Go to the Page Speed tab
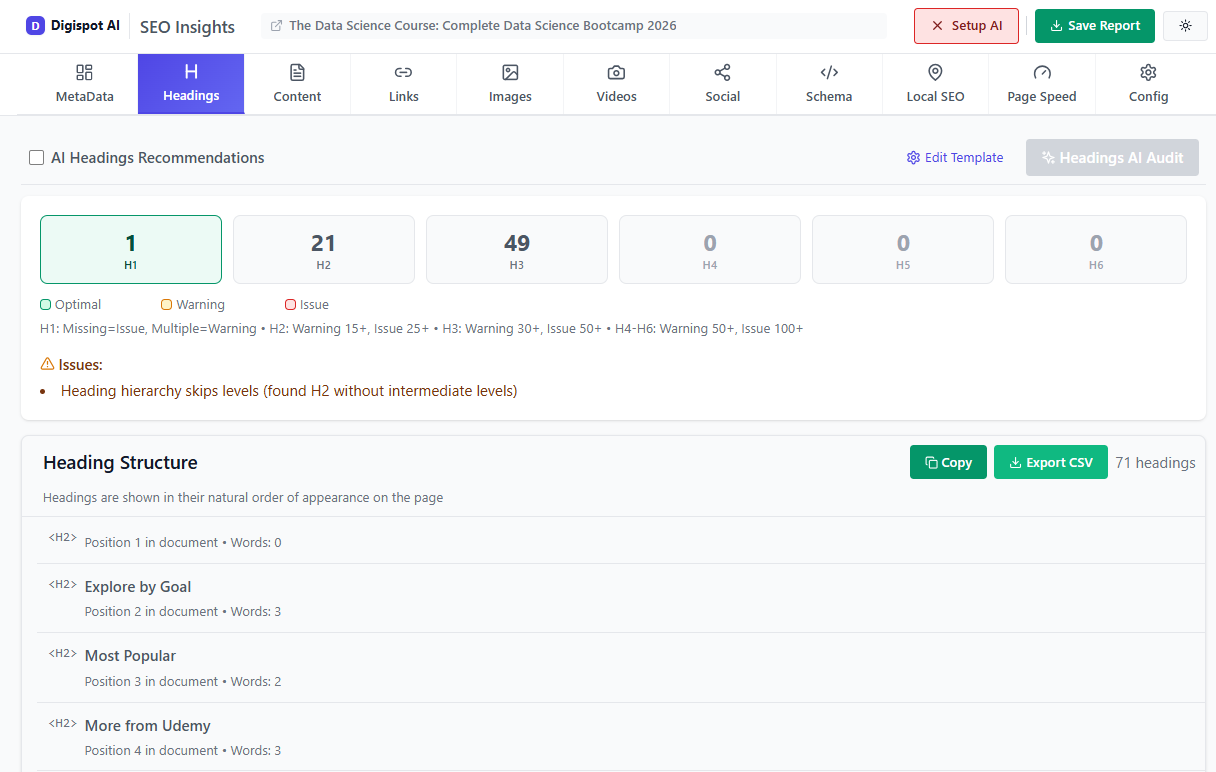Image resolution: width=1216 pixels, height=772 pixels. [1042, 84]
